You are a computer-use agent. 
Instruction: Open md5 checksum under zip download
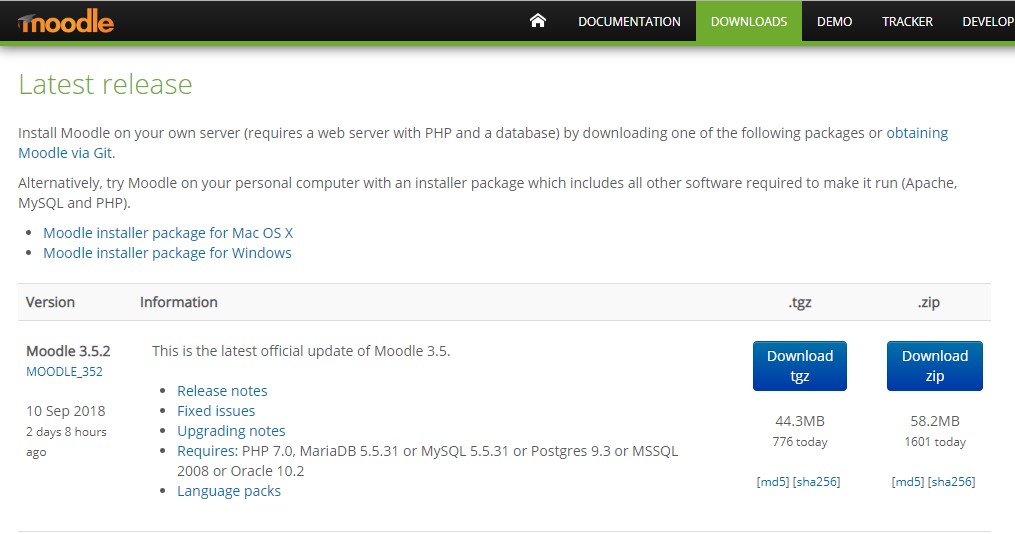point(908,482)
